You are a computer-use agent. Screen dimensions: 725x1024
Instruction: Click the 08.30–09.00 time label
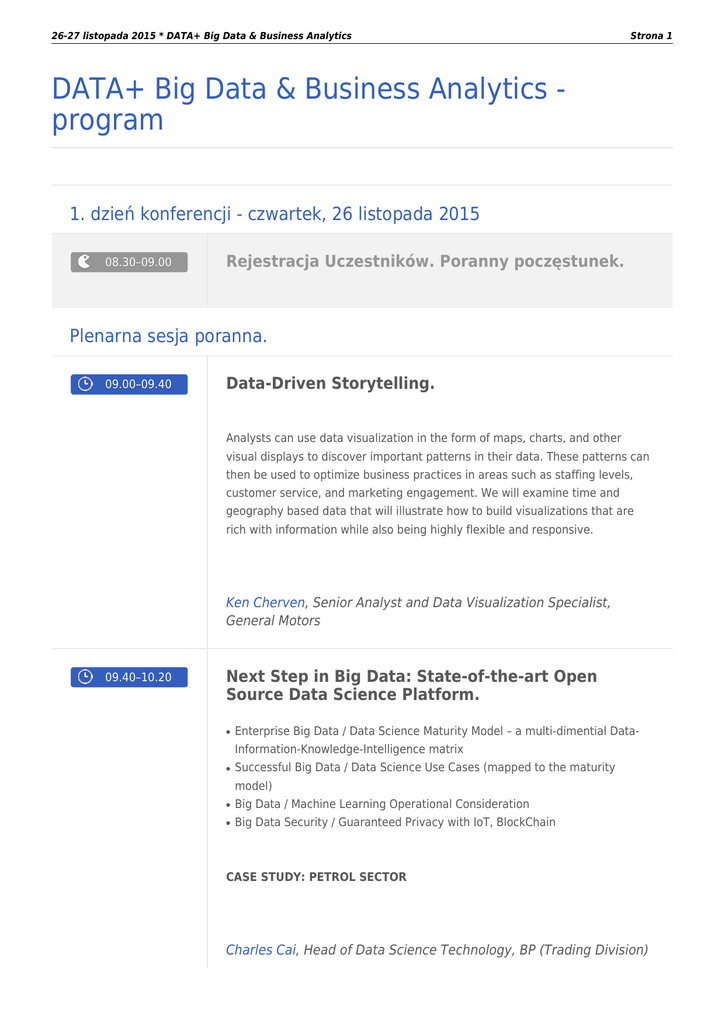coord(138,263)
